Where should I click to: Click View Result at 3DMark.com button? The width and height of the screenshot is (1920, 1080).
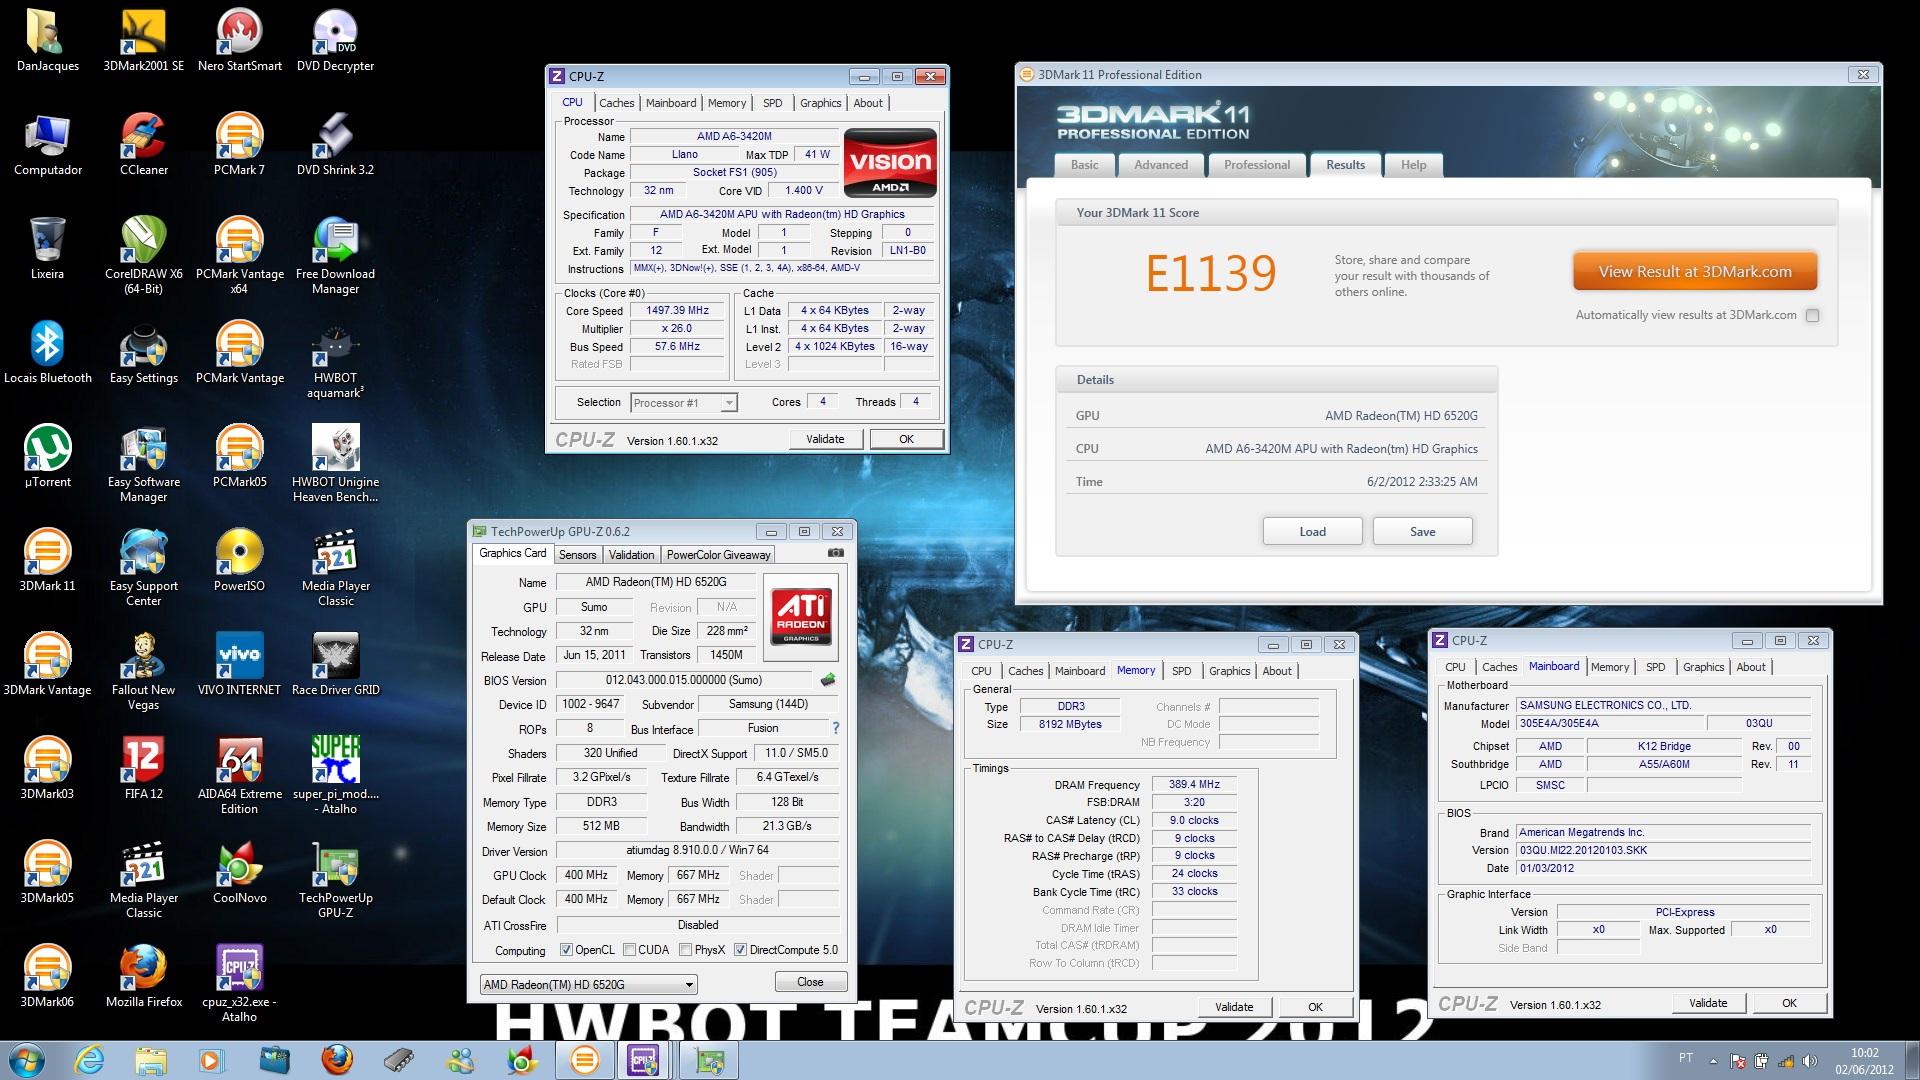(1695, 272)
